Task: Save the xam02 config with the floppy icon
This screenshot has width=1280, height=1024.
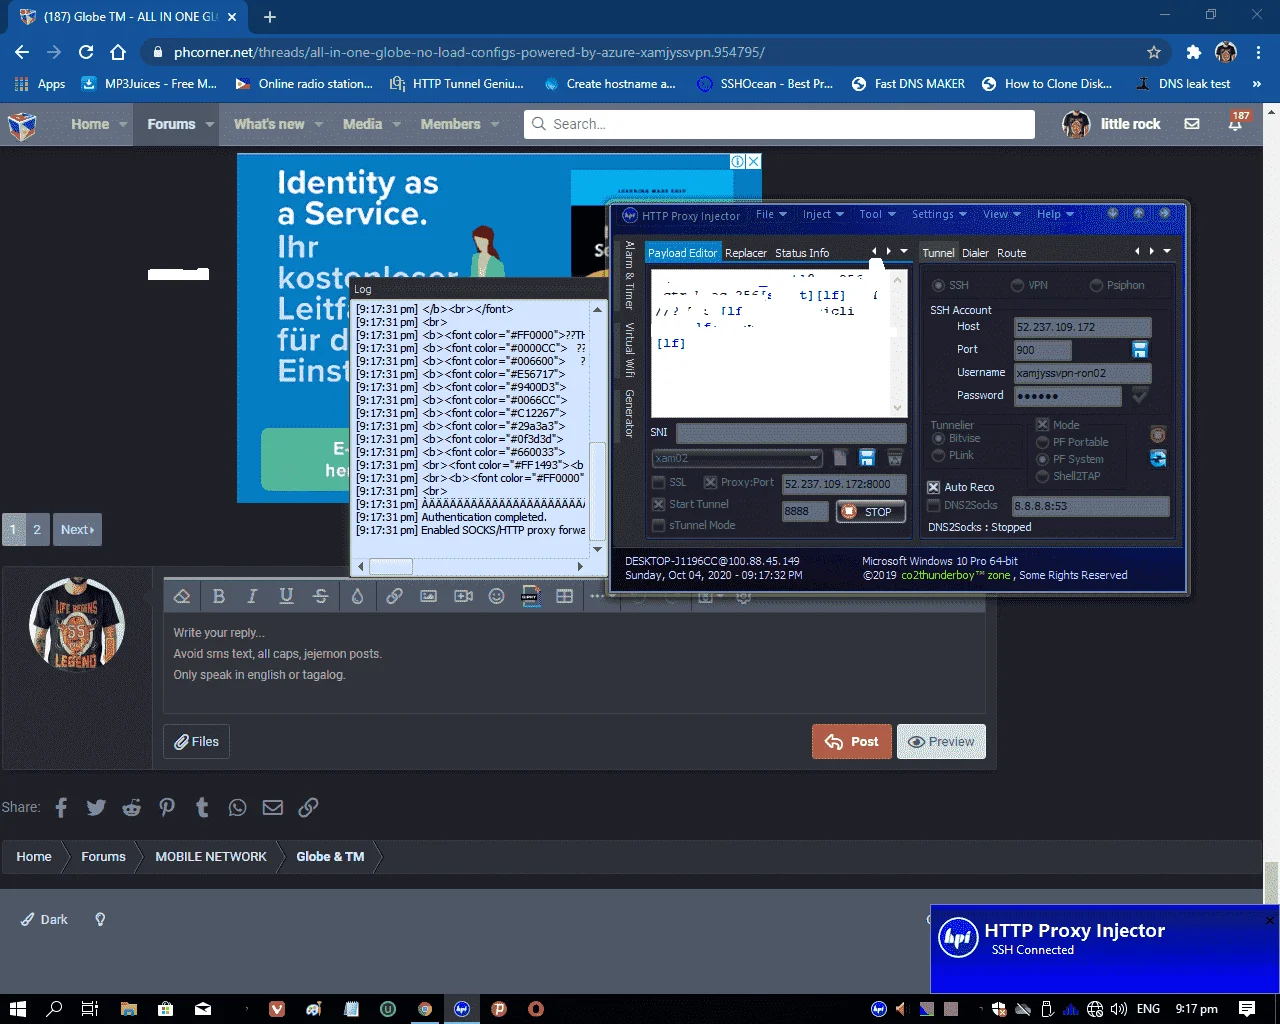Action: pos(867,458)
